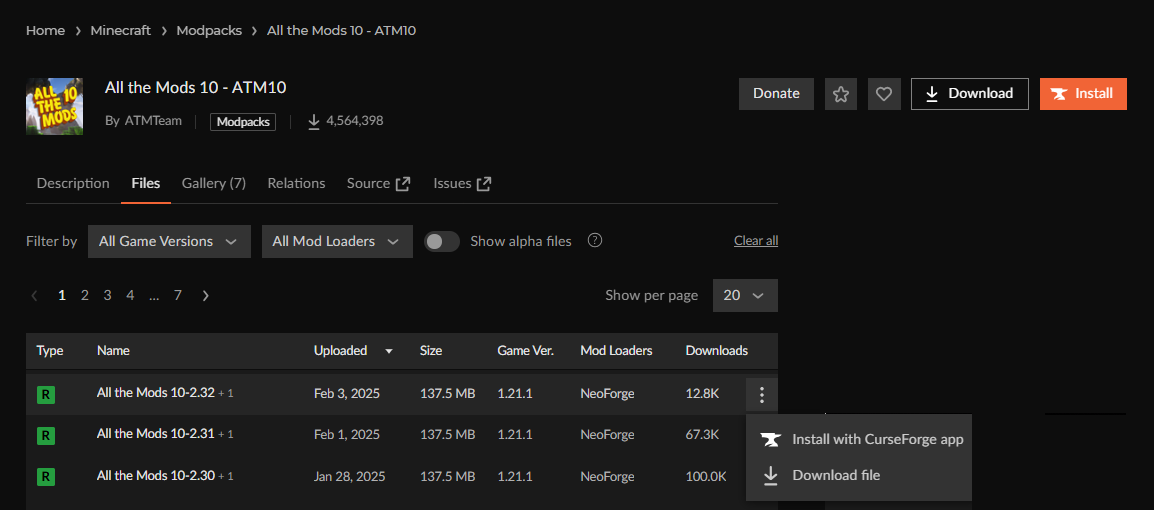Screen dimensions: 1154x510
Task: Open the Gallery (7) tab
Action: point(213,184)
